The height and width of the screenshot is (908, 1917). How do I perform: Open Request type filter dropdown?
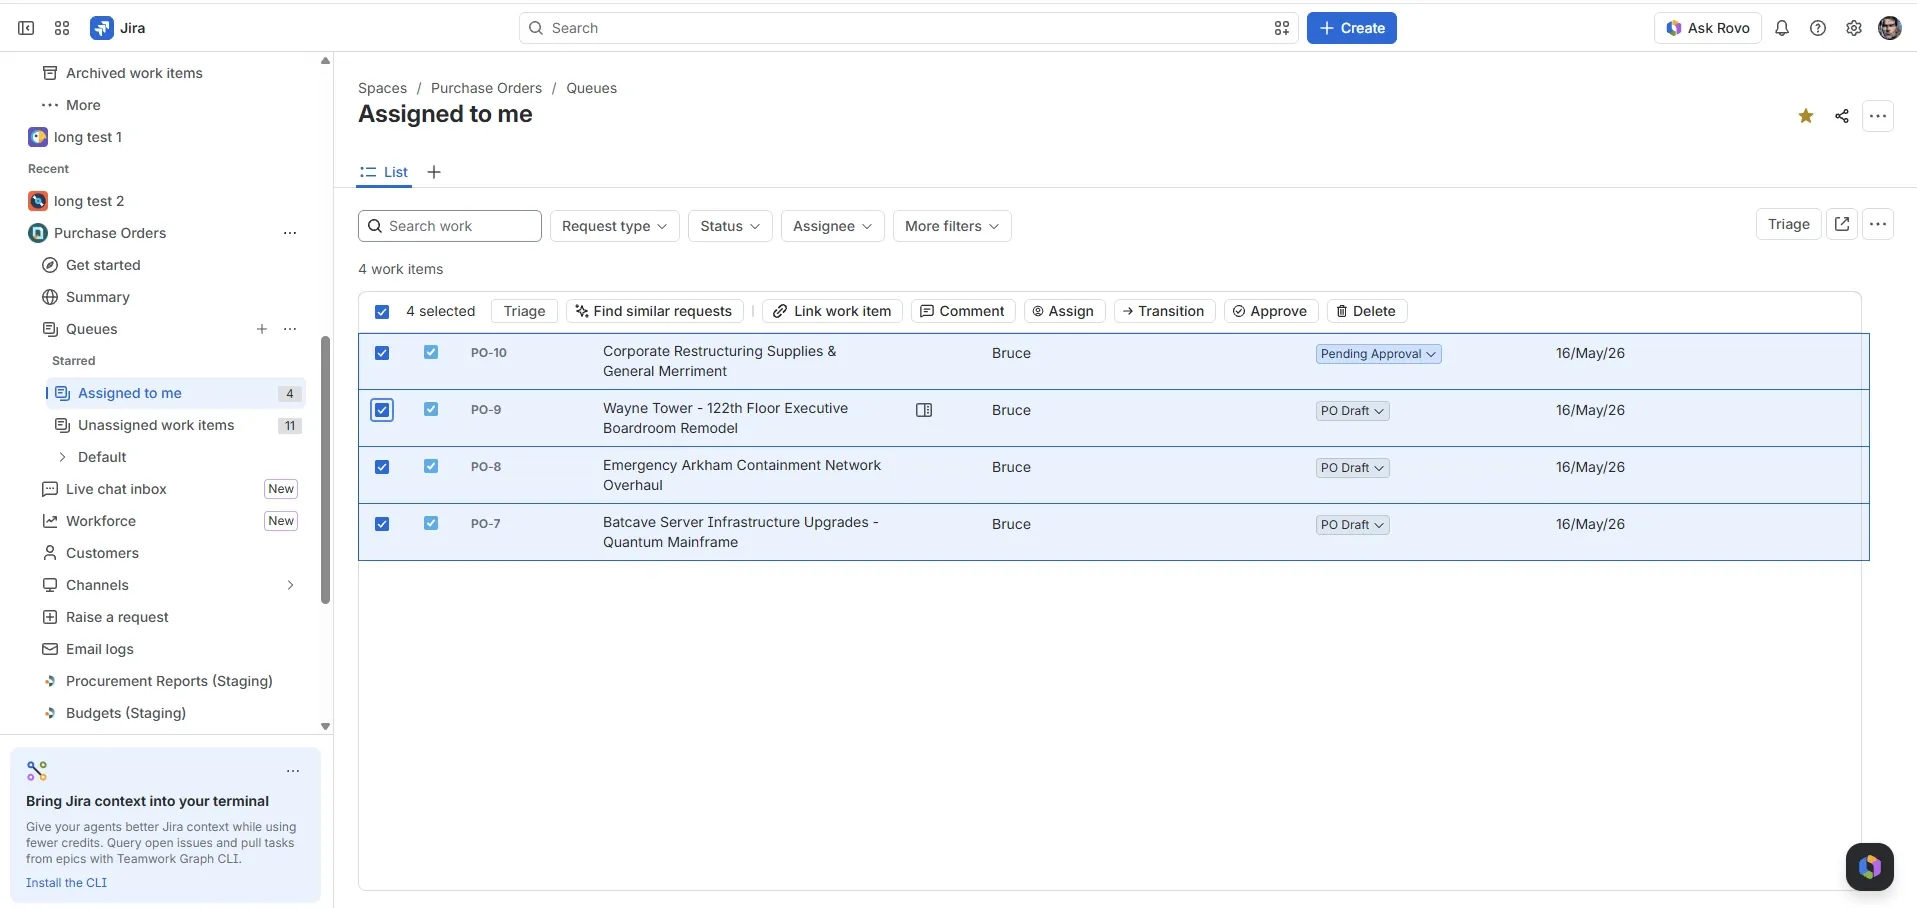615,226
